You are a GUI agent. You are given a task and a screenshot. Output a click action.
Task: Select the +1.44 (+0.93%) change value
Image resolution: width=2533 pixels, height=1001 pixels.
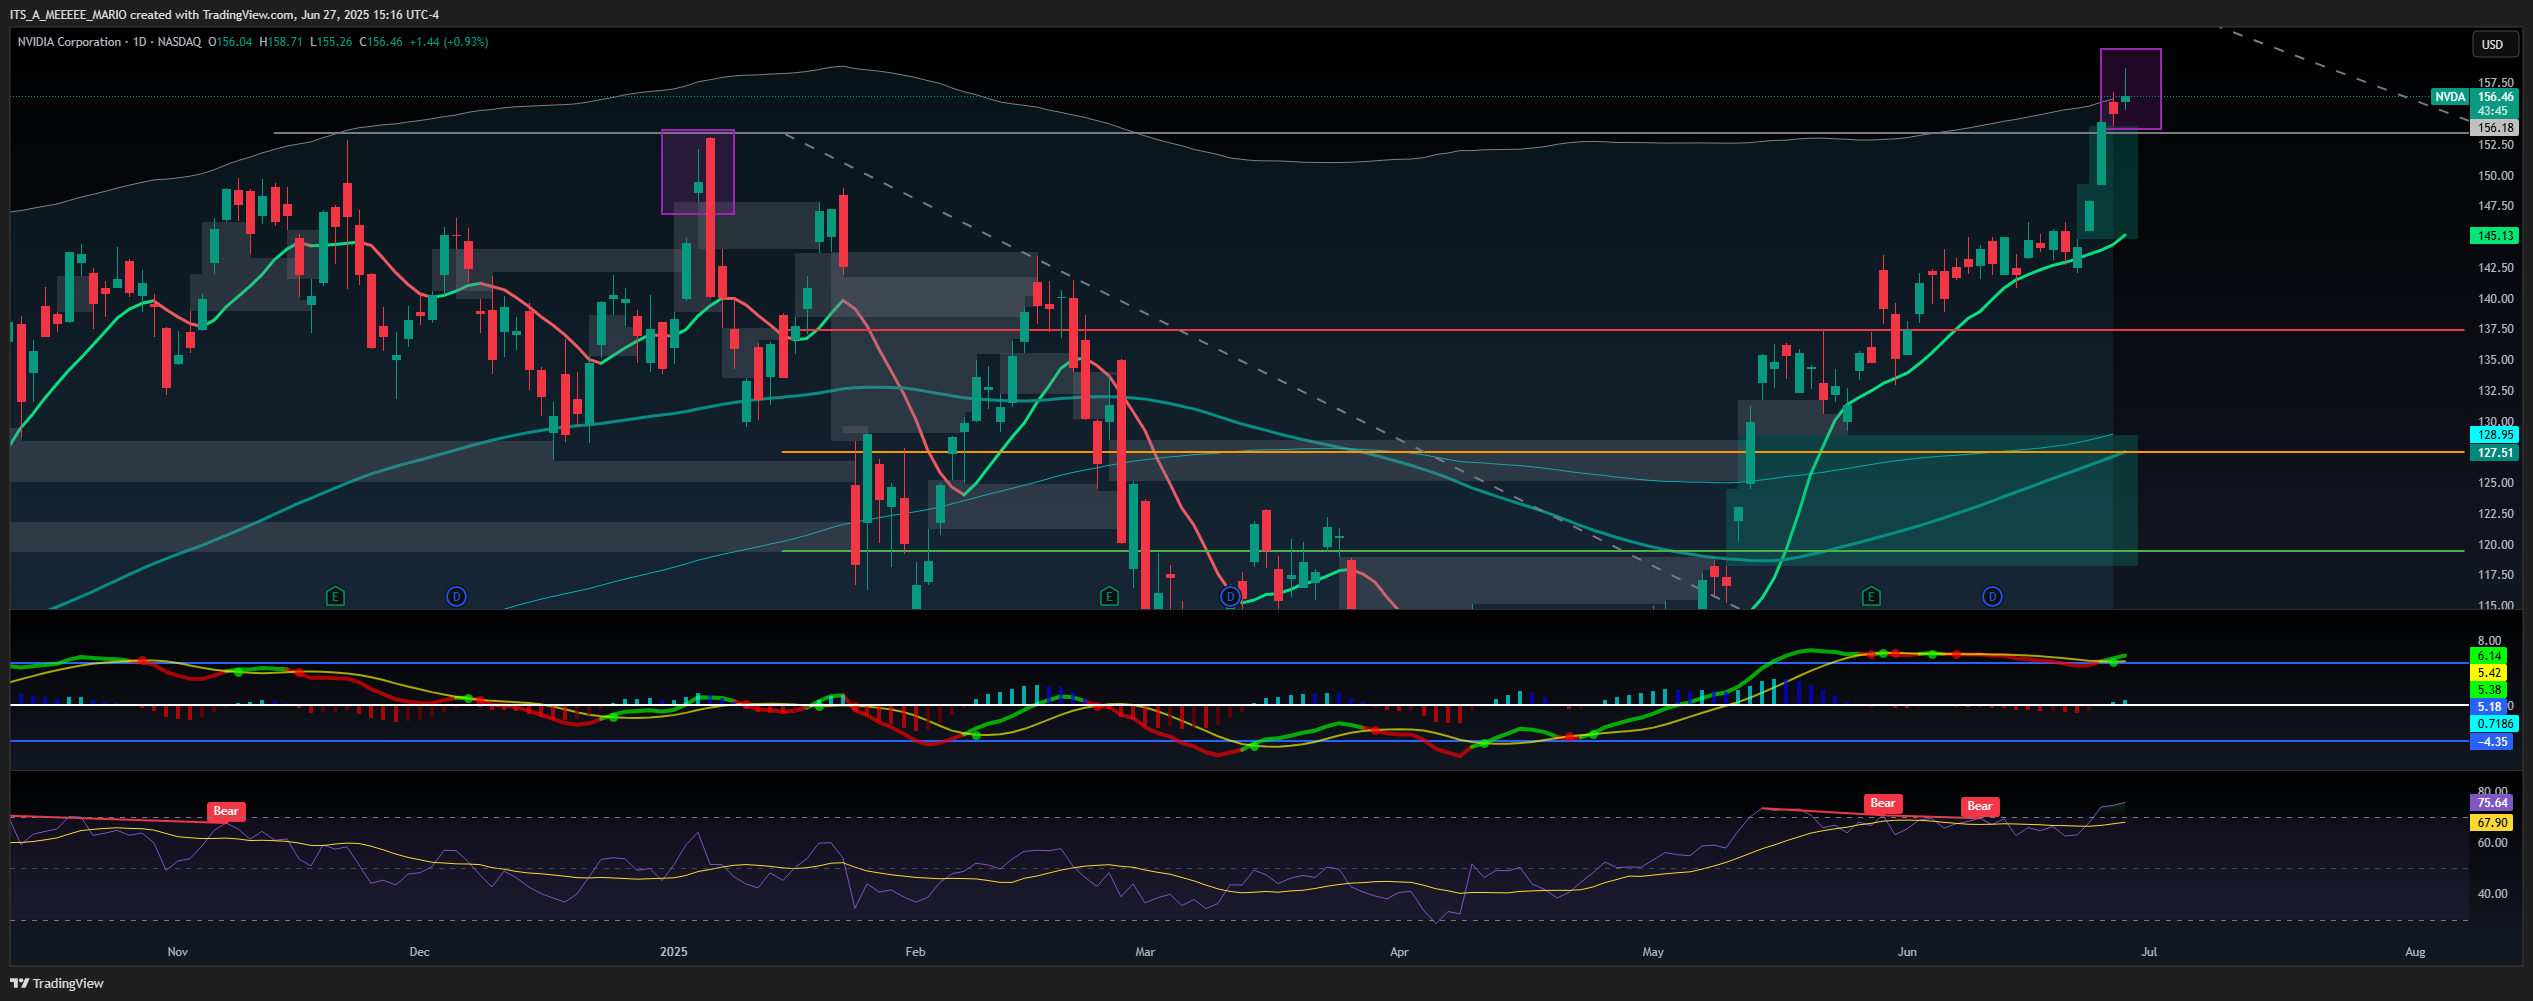click(449, 42)
